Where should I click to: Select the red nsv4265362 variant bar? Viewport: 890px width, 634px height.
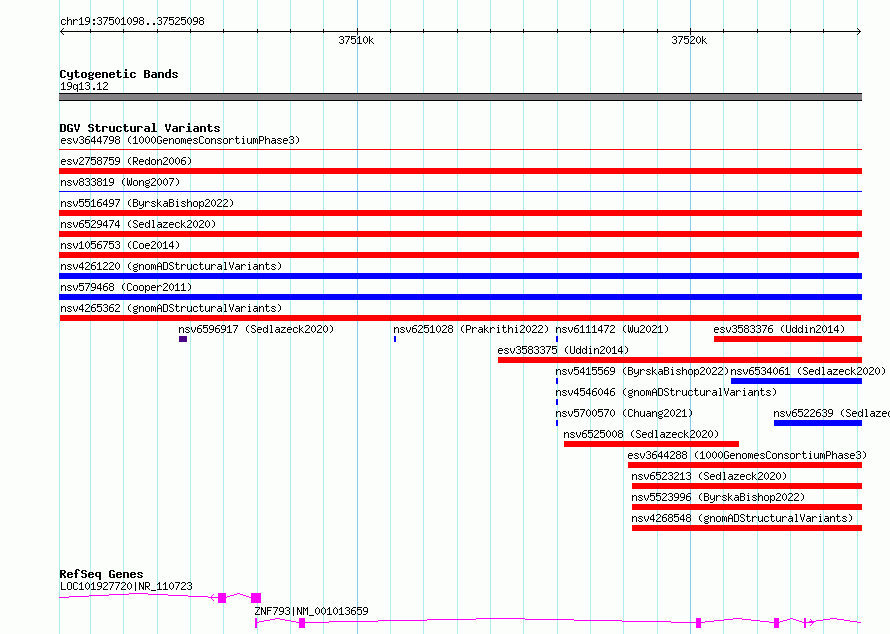[460, 318]
